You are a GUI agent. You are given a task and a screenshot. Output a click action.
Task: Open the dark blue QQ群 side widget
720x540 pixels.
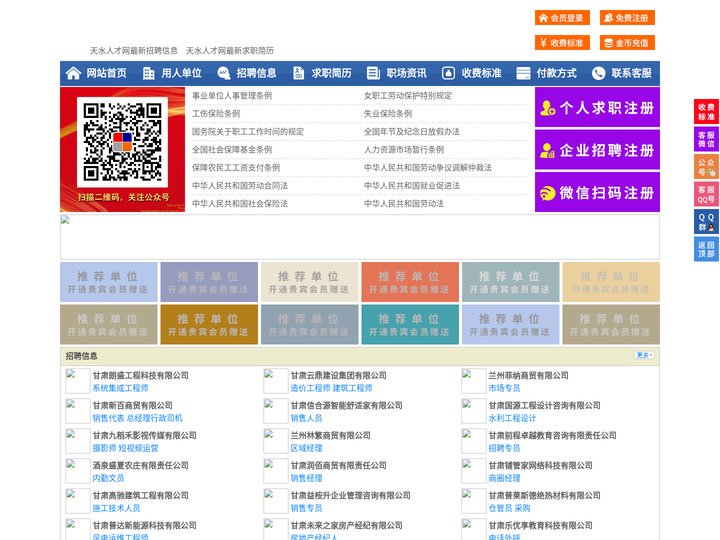(706, 222)
